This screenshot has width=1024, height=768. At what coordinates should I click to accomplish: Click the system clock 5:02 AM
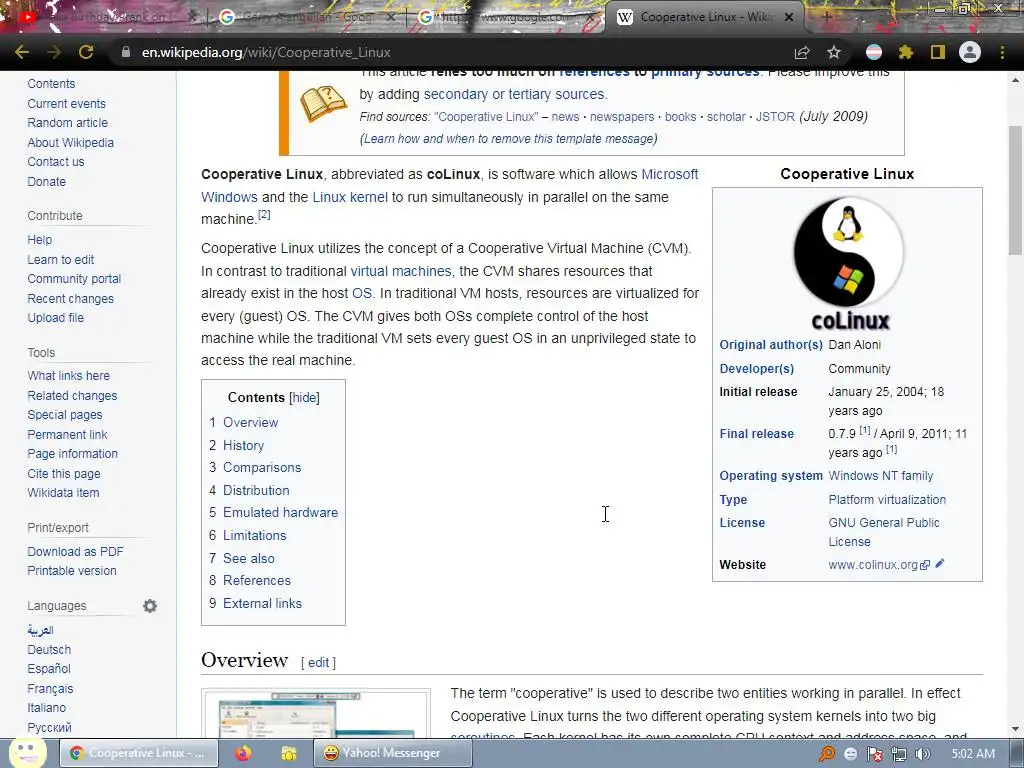pyautogui.click(x=973, y=754)
